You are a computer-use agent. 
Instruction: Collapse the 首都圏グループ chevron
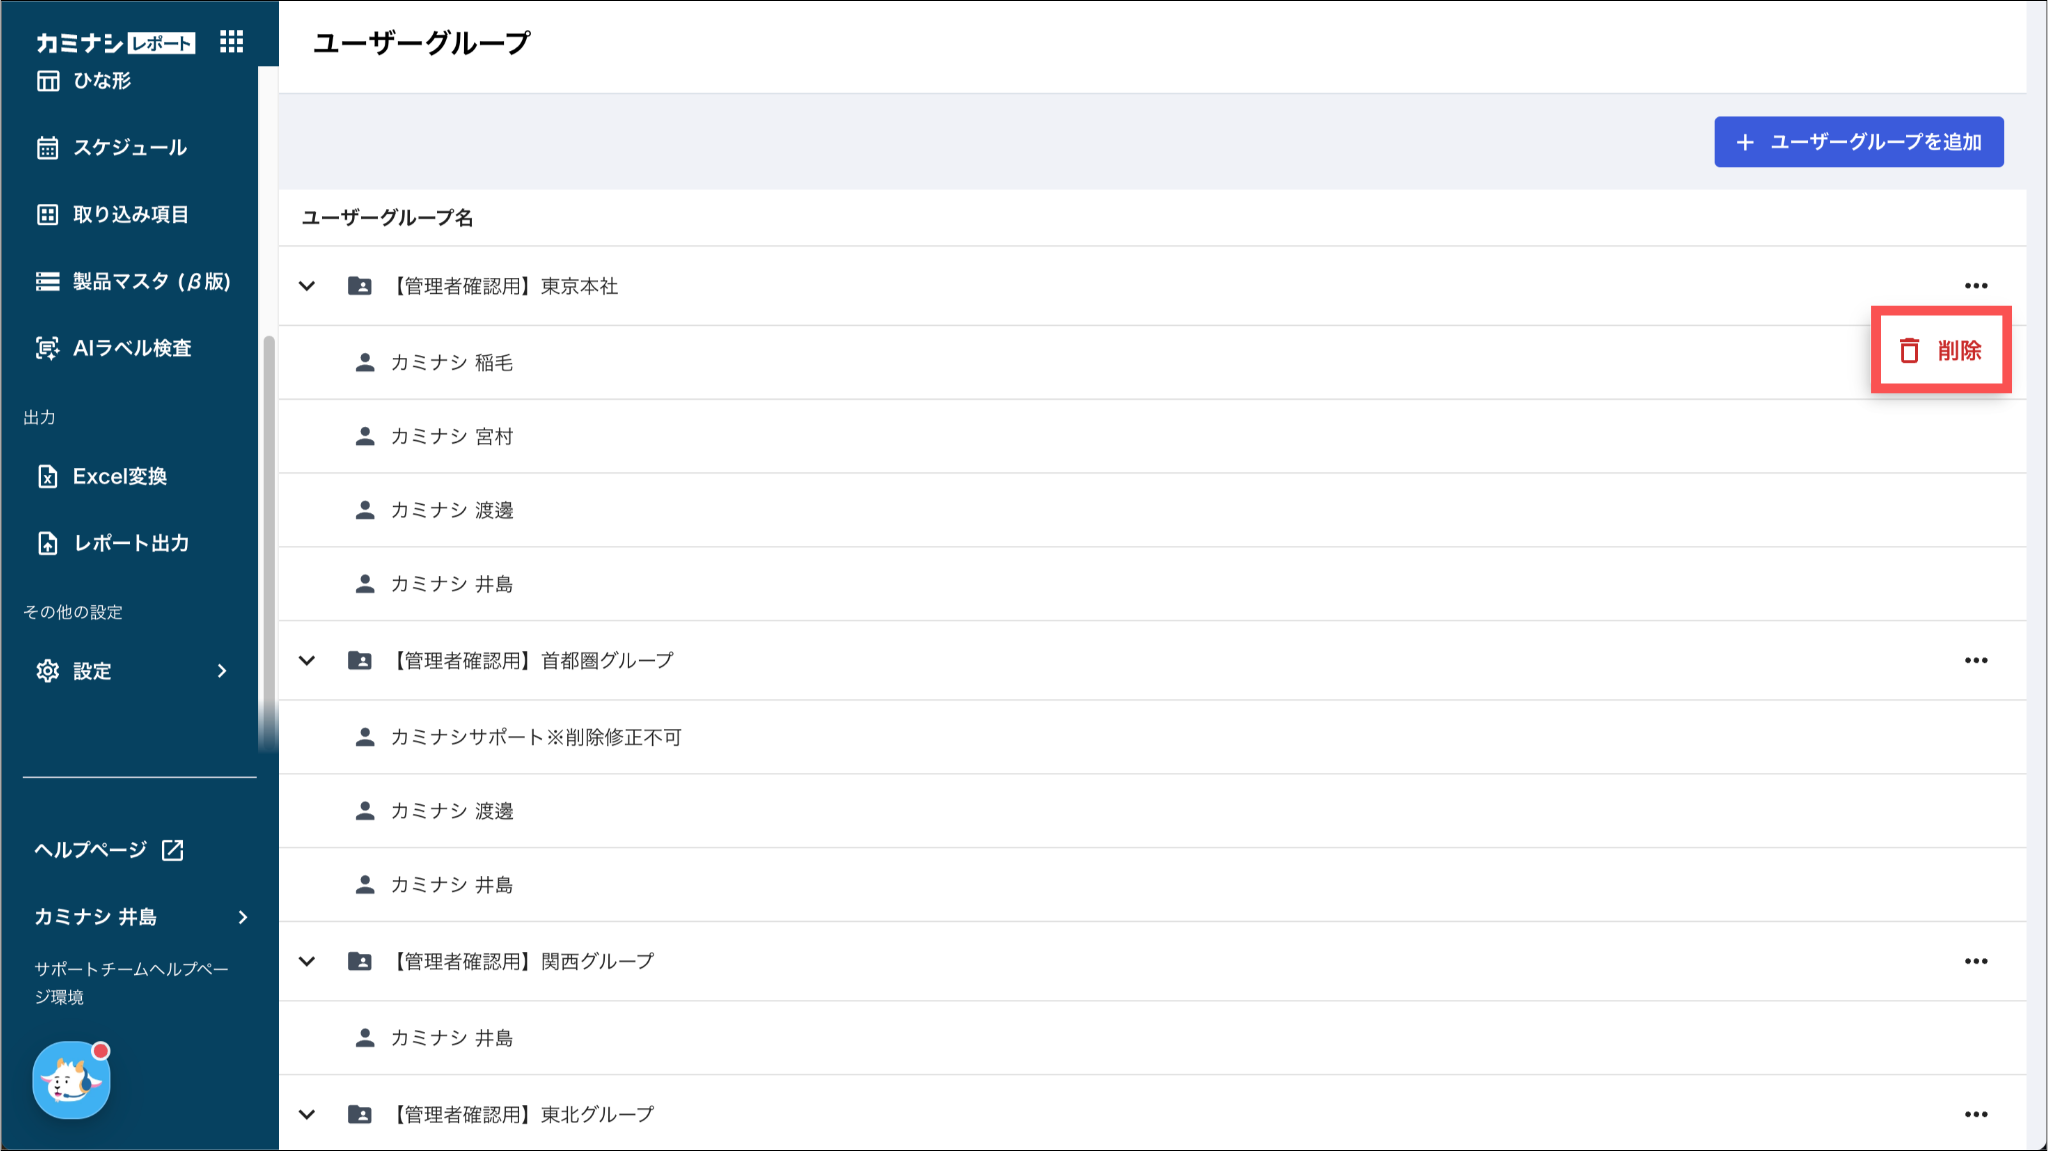(x=307, y=661)
